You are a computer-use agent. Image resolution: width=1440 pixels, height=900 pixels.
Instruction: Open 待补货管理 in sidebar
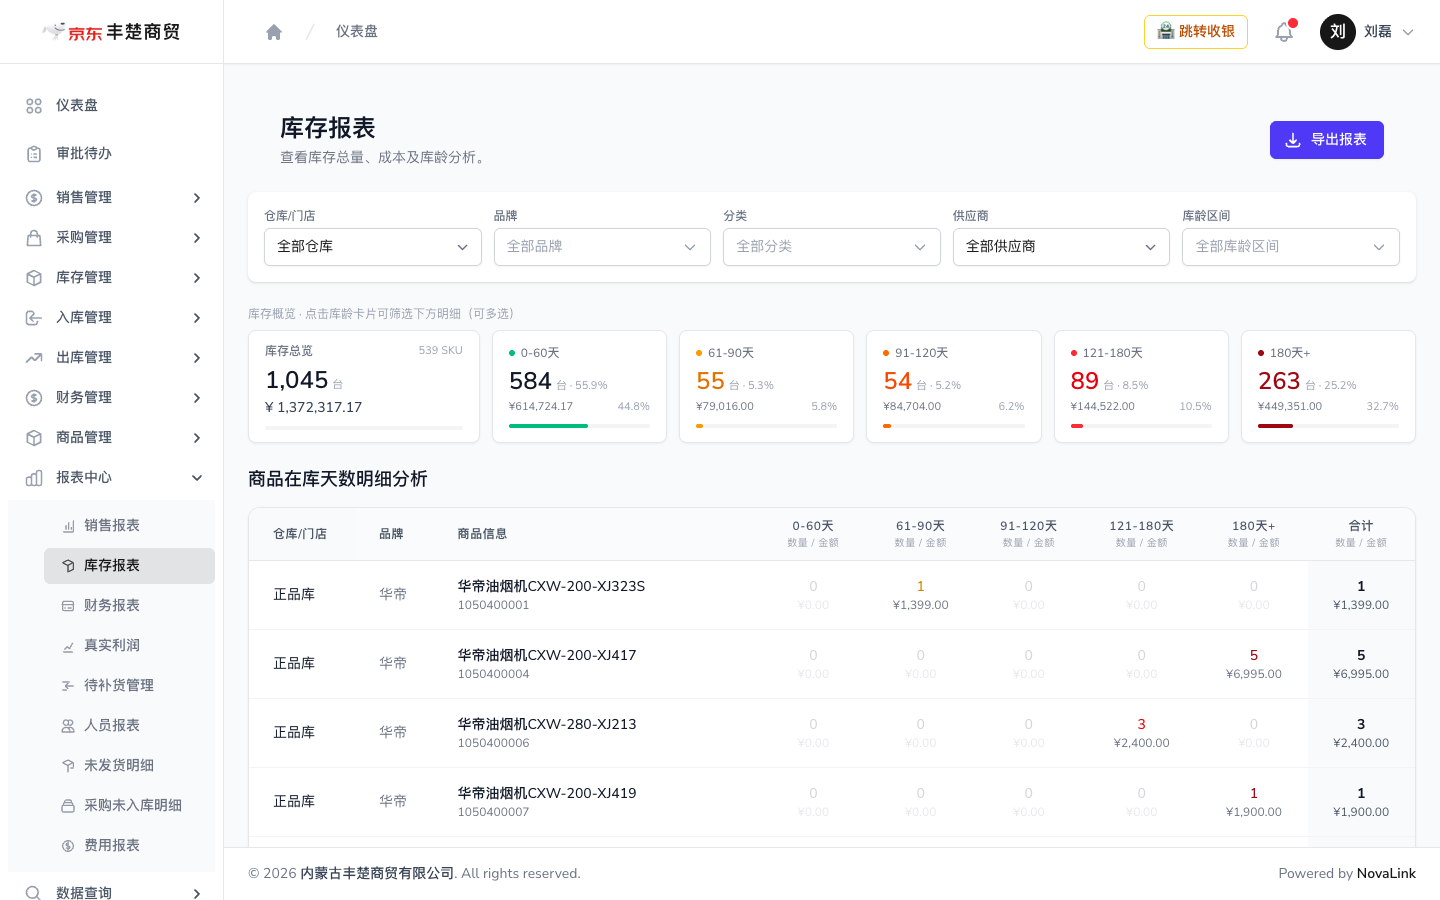pyautogui.click(x=129, y=686)
